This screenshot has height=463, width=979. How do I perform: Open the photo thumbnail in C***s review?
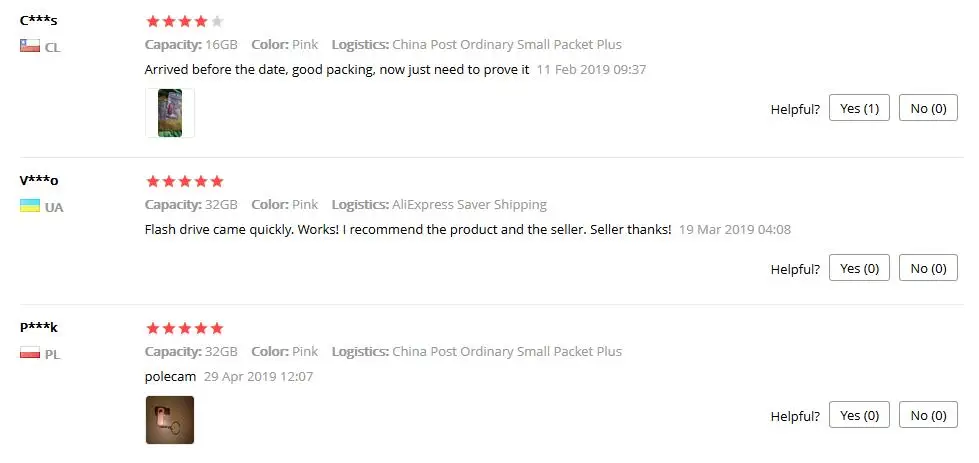pyautogui.click(x=170, y=113)
